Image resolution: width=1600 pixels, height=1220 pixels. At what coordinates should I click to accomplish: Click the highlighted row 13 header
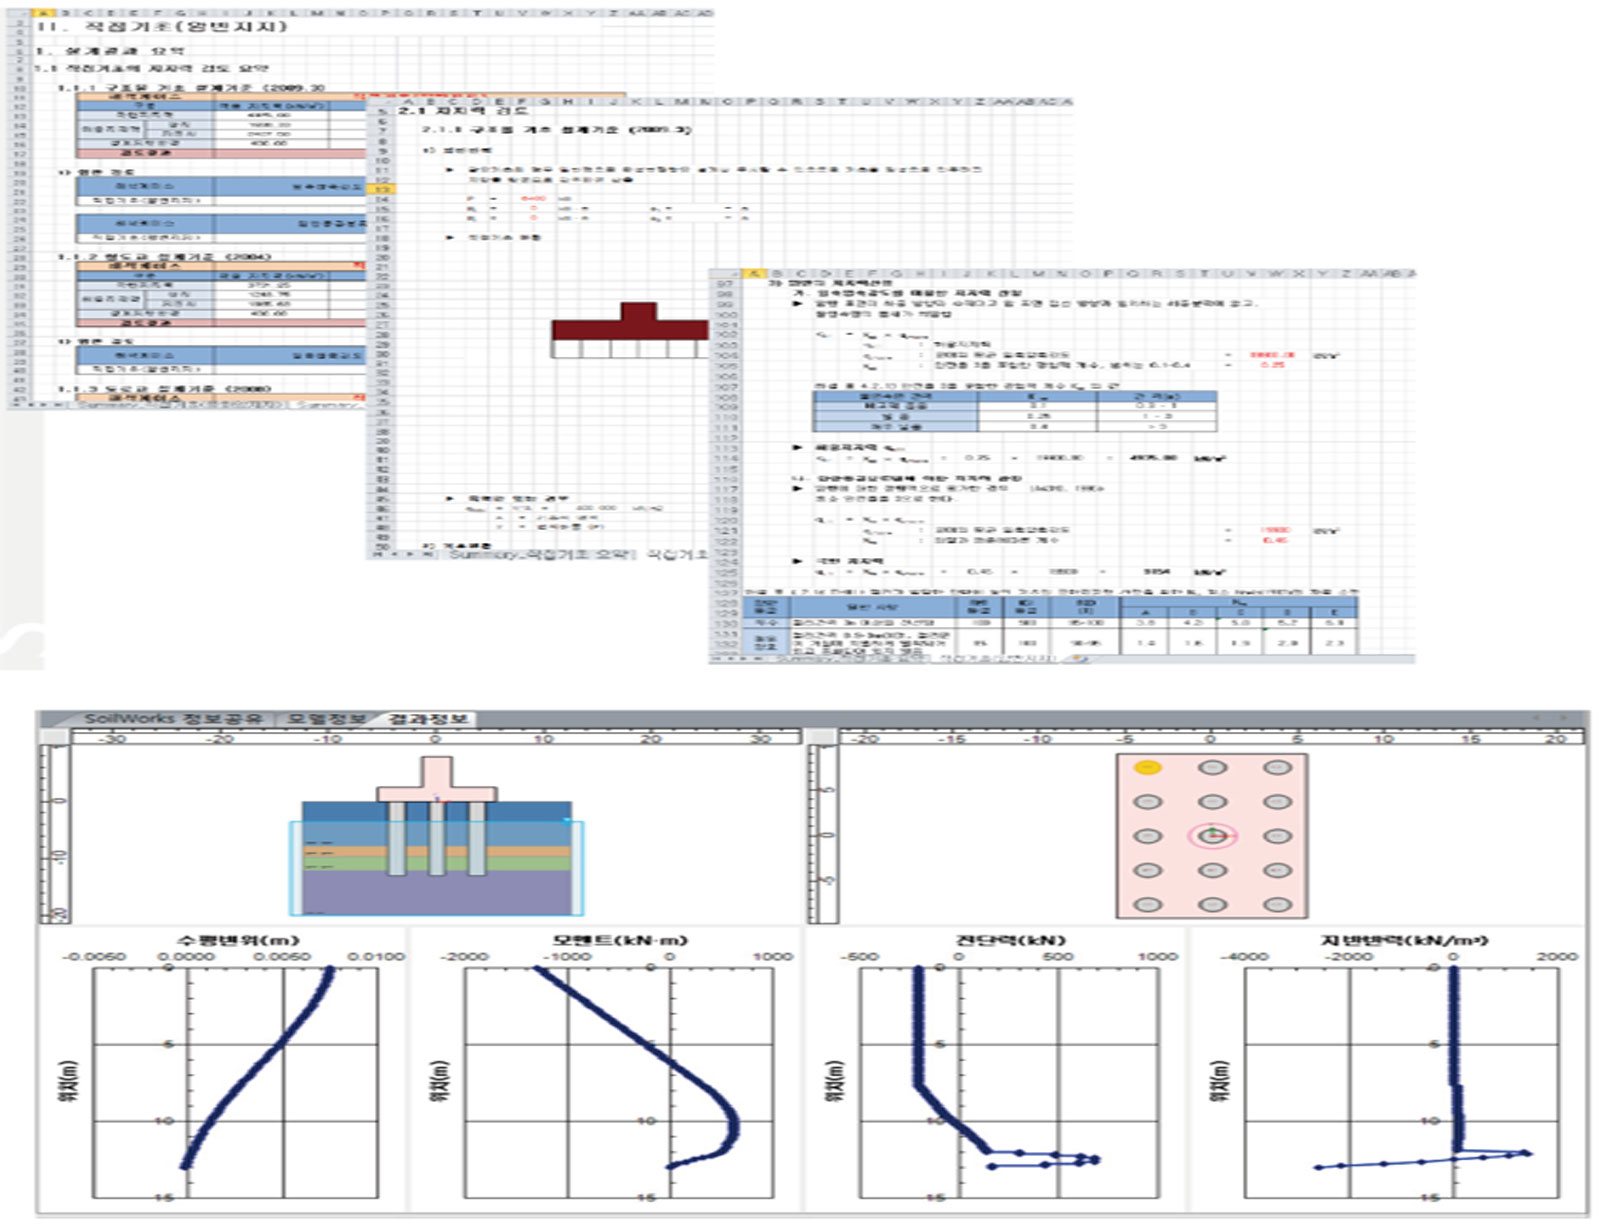pos(382,189)
